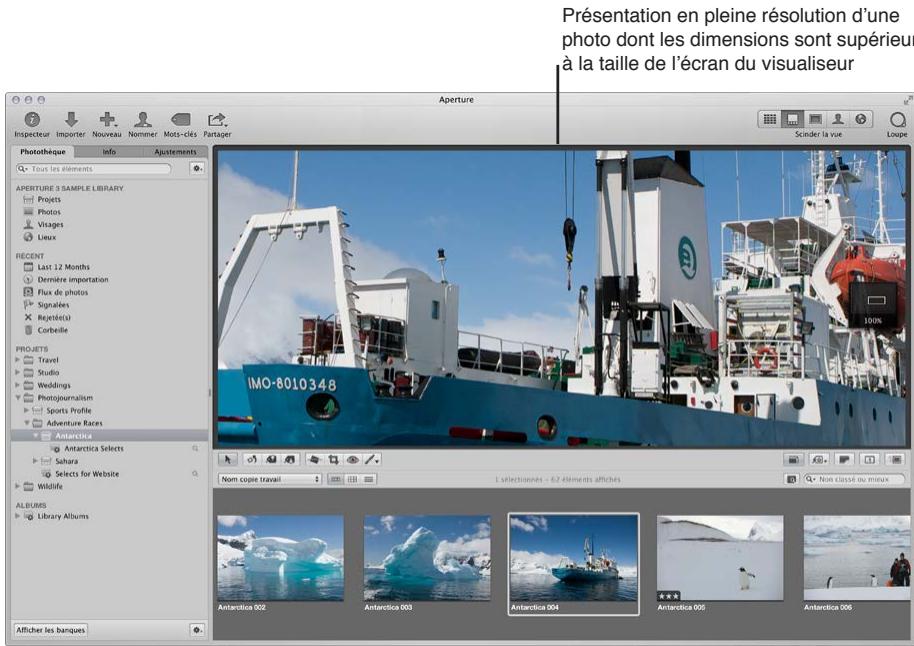This screenshot has height=646, width=914.
Task: Switch browser to grid view
Action: click(x=352, y=479)
